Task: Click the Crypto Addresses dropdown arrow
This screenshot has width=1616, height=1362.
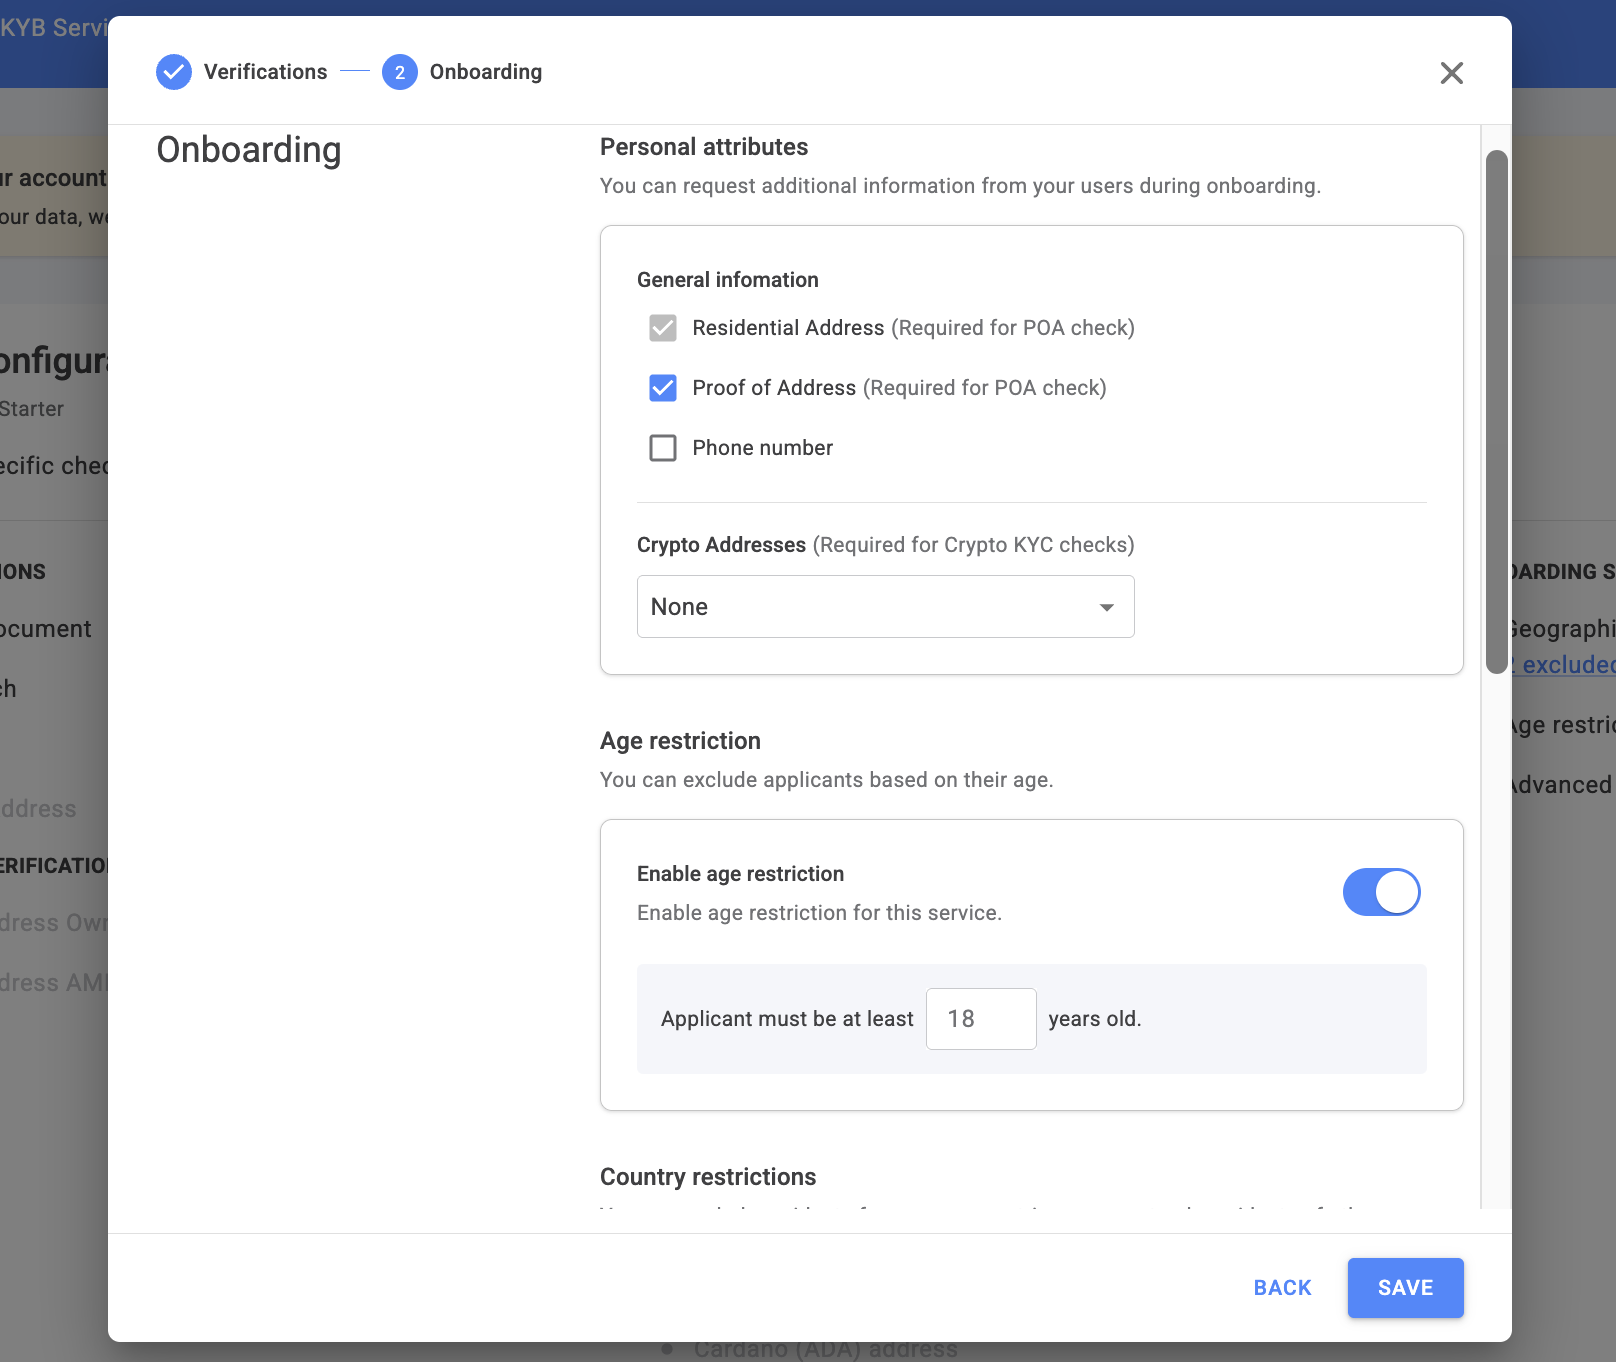Action: coord(1106,607)
